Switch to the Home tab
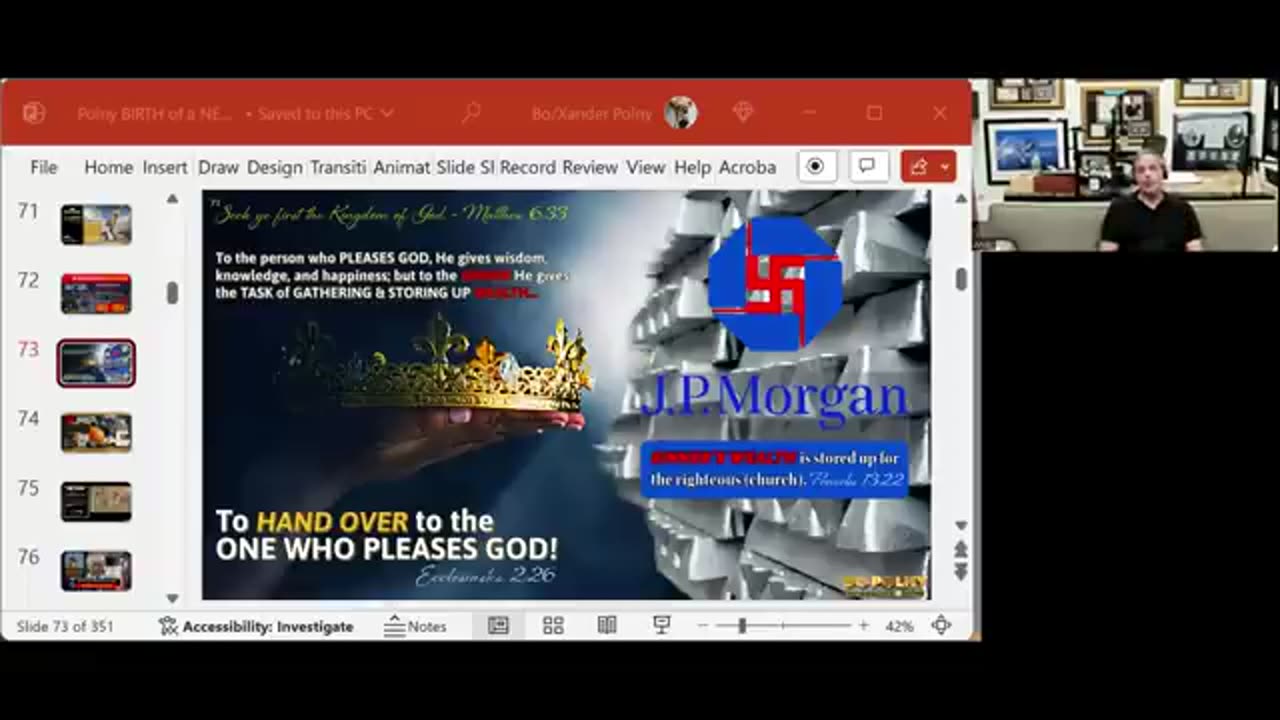 [108, 167]
